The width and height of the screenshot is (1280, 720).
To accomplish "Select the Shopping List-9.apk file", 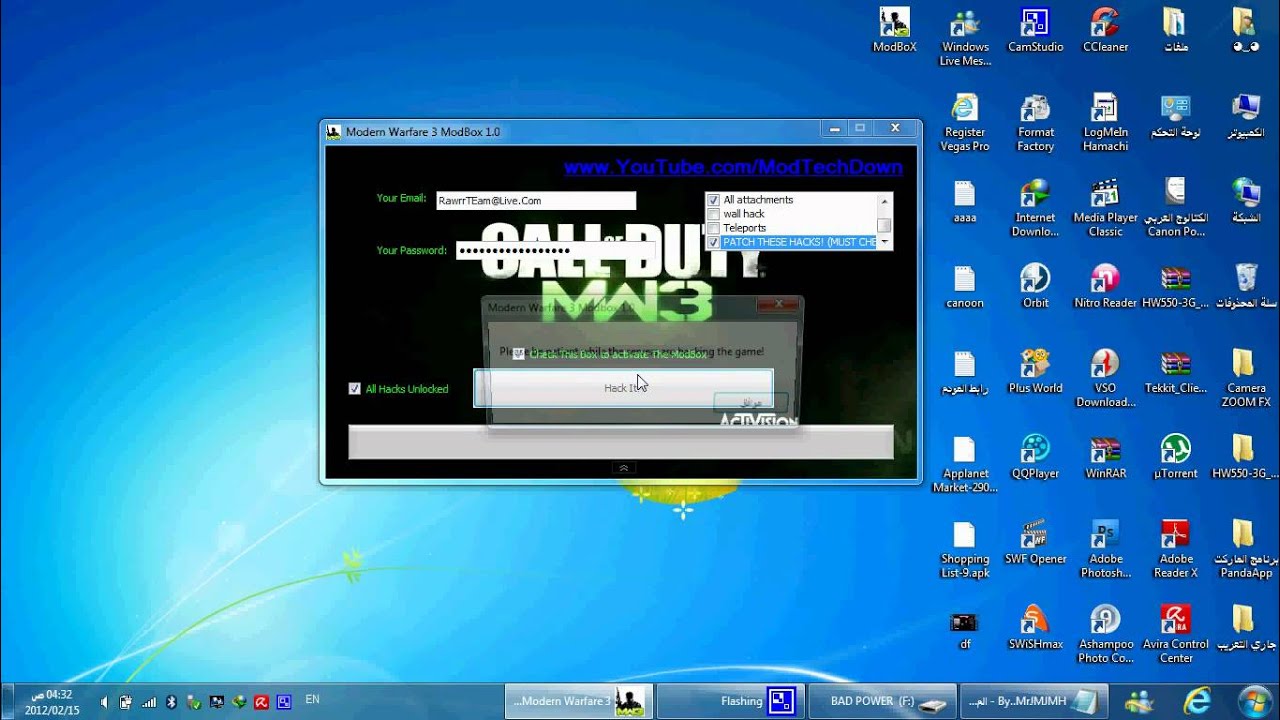I will pos(965,550).
